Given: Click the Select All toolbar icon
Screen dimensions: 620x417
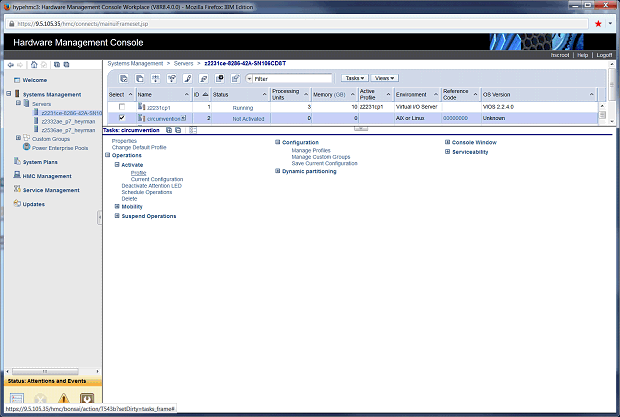Looking at the screenshot, I should point(124,79).
